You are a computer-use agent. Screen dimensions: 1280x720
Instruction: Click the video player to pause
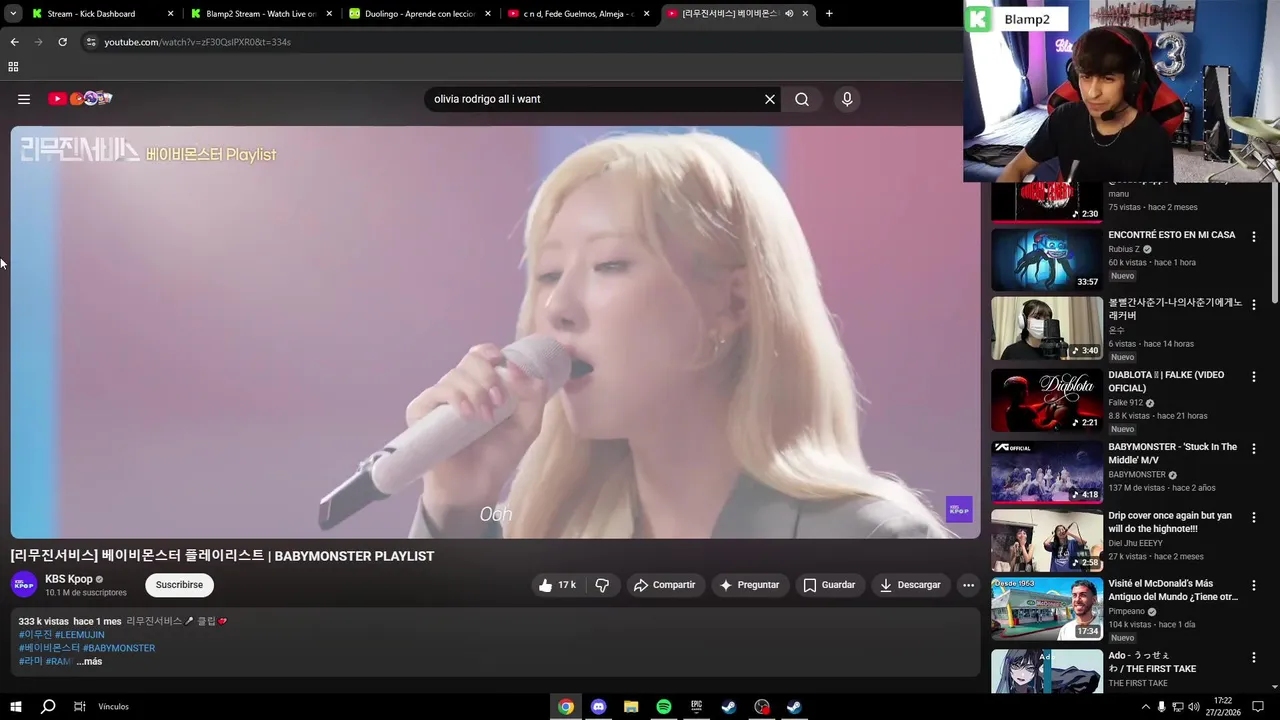(495, 332)
